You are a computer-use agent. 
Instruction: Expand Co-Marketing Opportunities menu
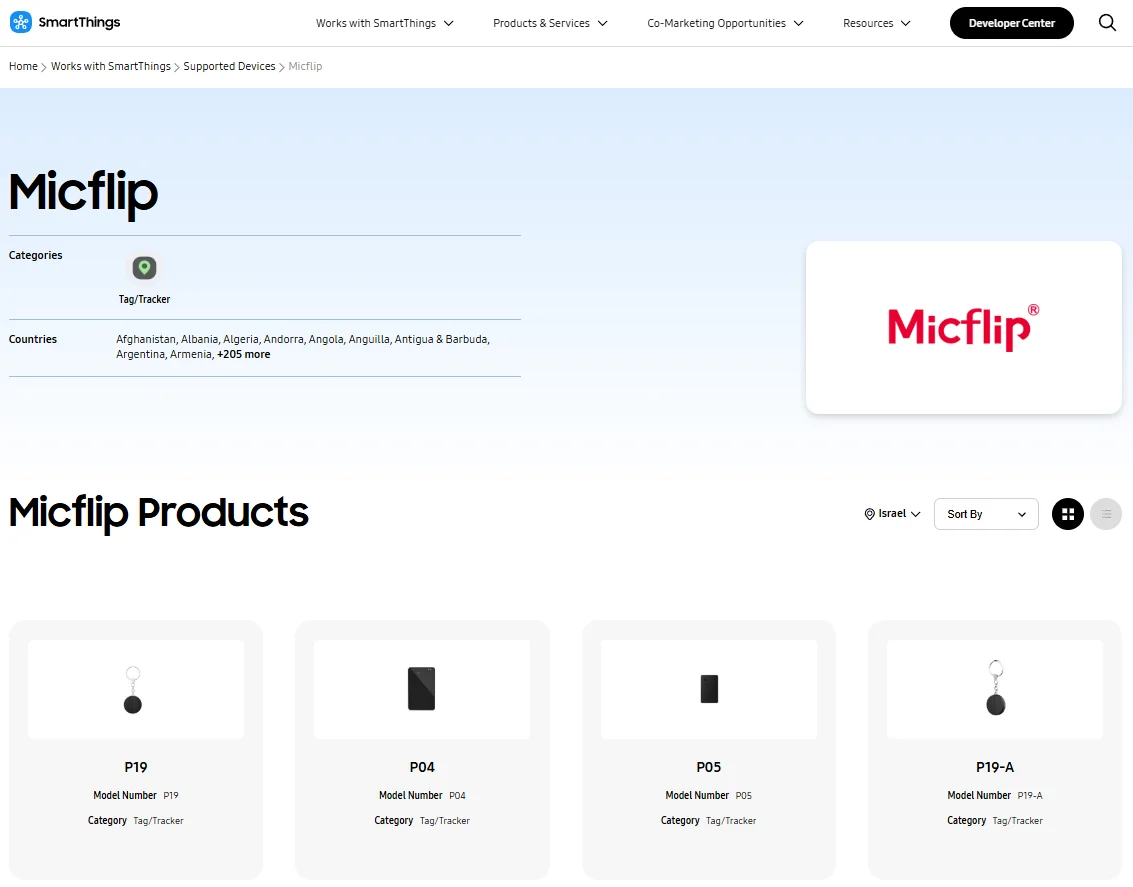pyautogui.click(x=725, y=23)
